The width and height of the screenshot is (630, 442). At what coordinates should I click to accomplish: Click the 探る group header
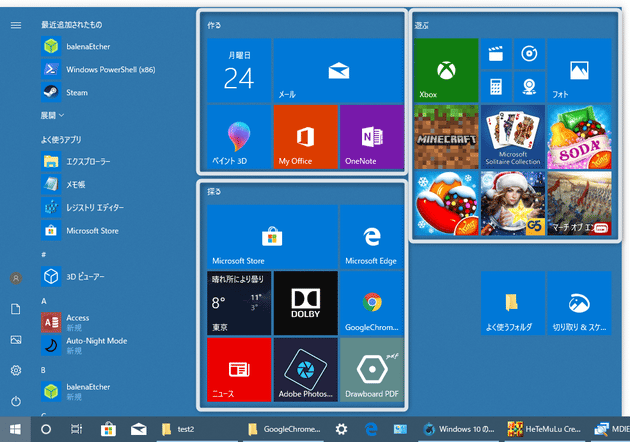coord(214,192)
